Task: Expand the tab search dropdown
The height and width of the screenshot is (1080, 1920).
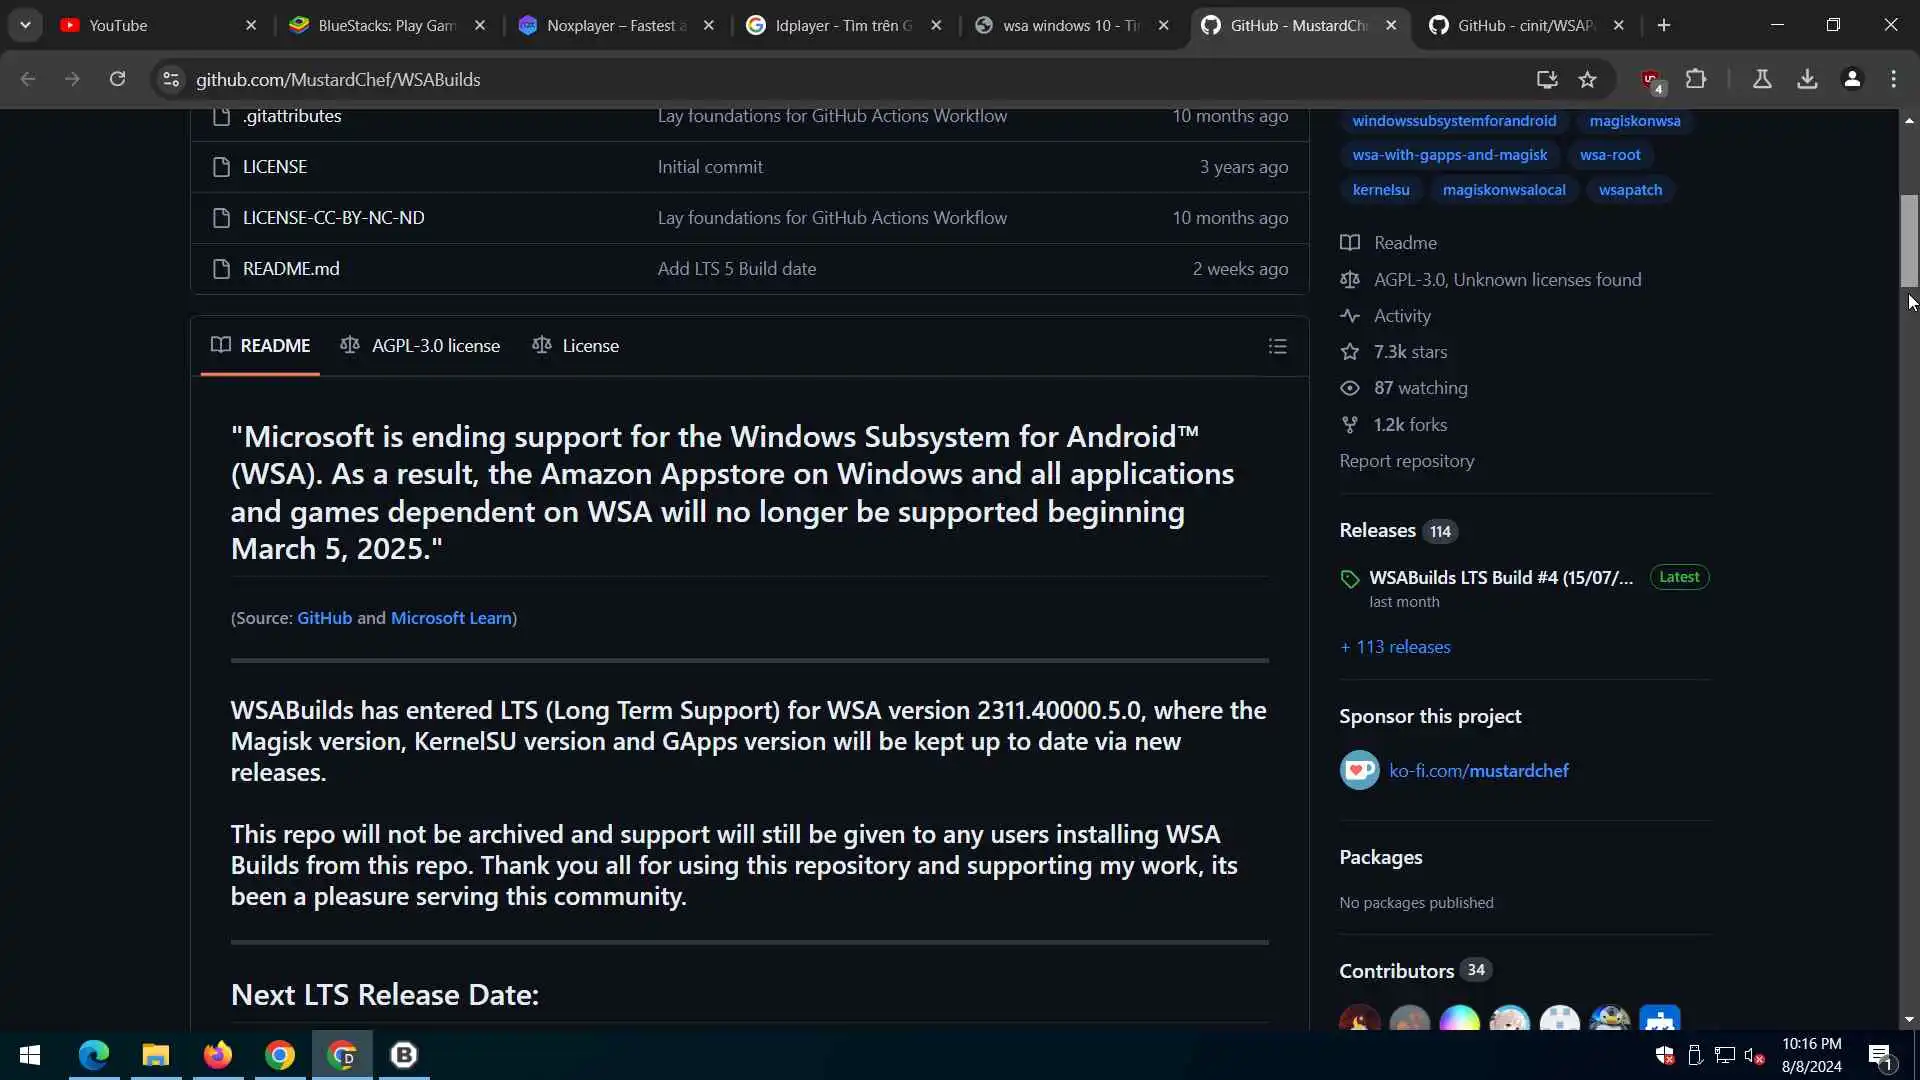Action: [x=25, y=25]
